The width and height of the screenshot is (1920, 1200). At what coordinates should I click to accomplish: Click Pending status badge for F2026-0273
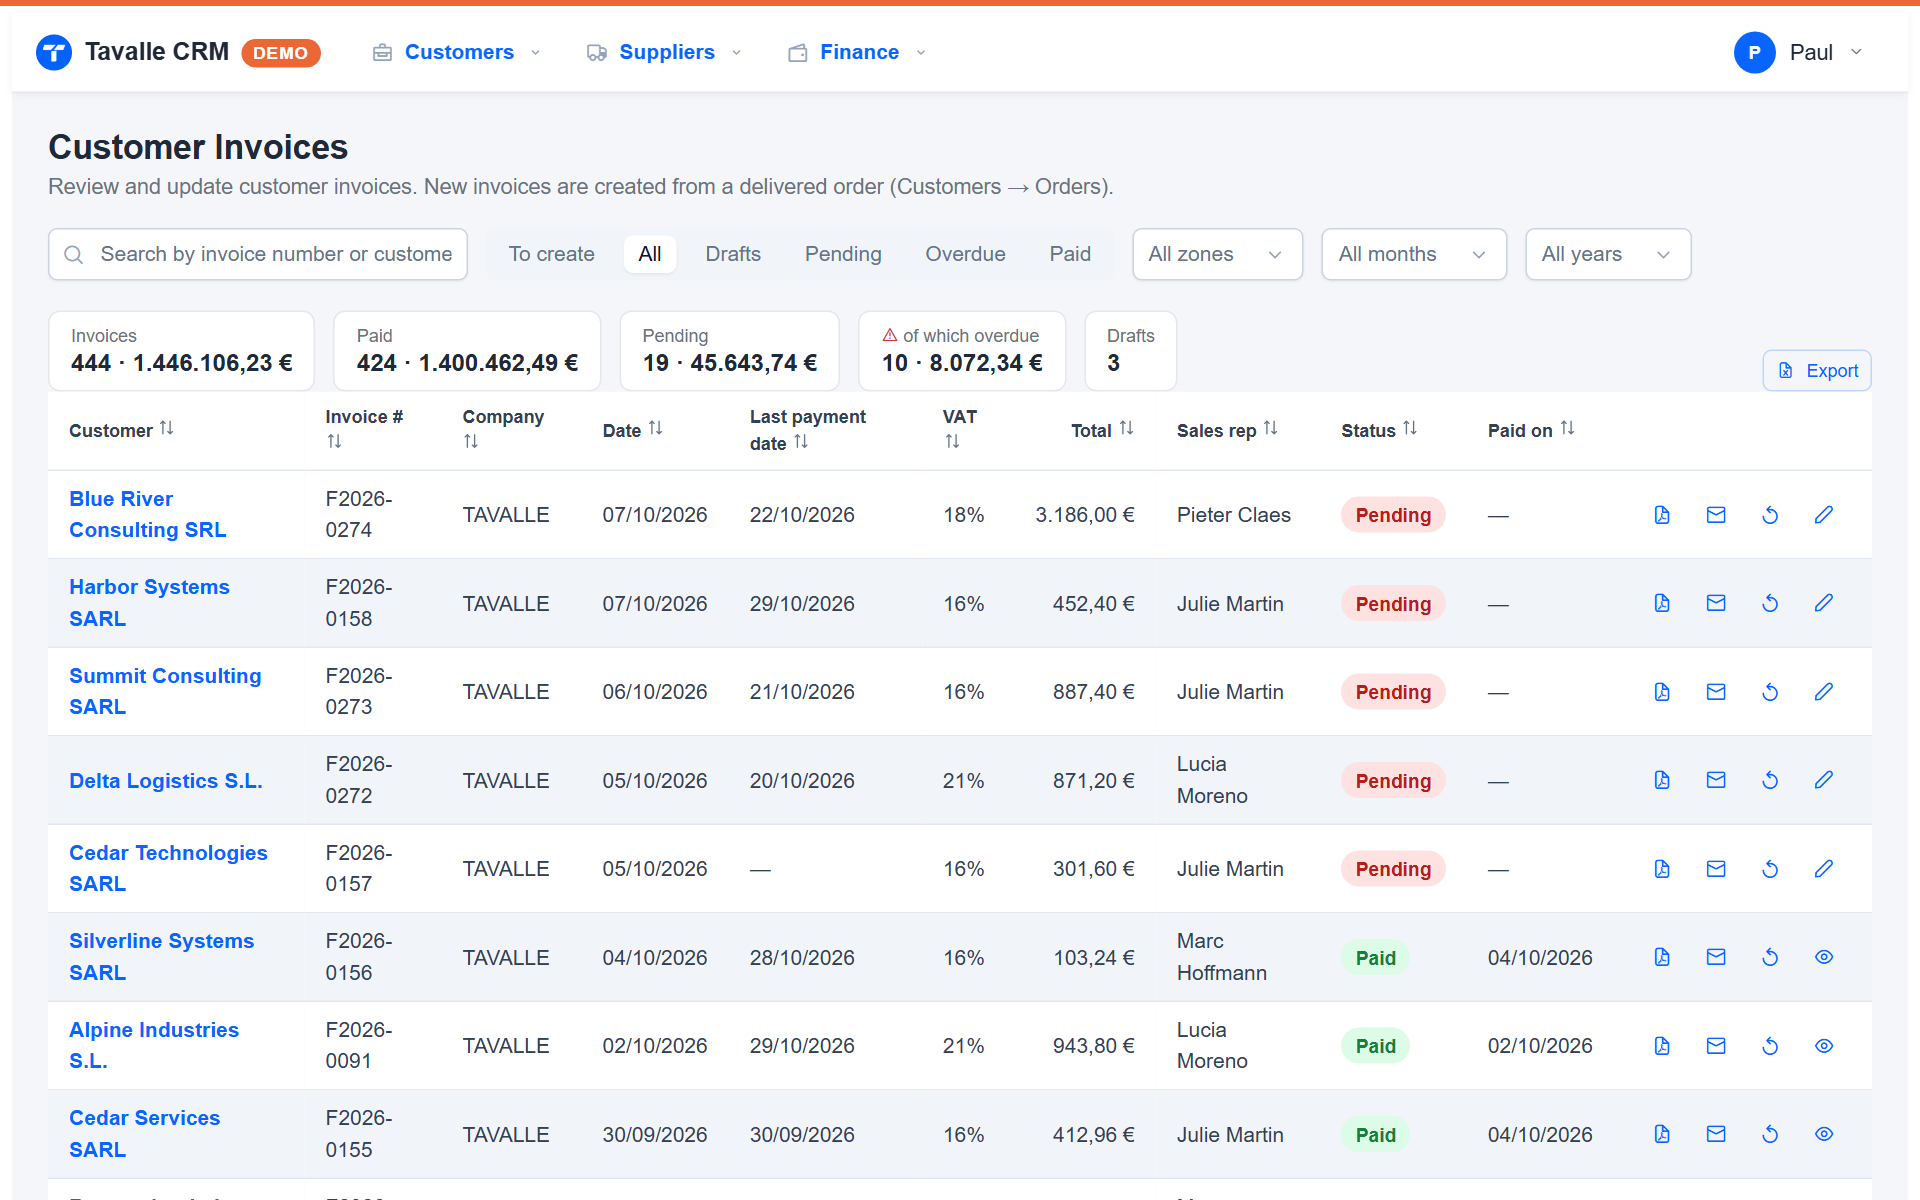pos(1393,692)
